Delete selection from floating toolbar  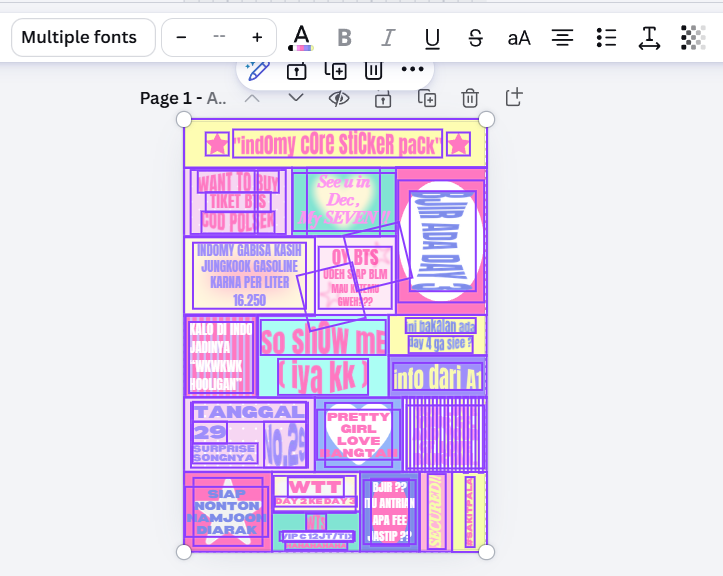(373, 71)
